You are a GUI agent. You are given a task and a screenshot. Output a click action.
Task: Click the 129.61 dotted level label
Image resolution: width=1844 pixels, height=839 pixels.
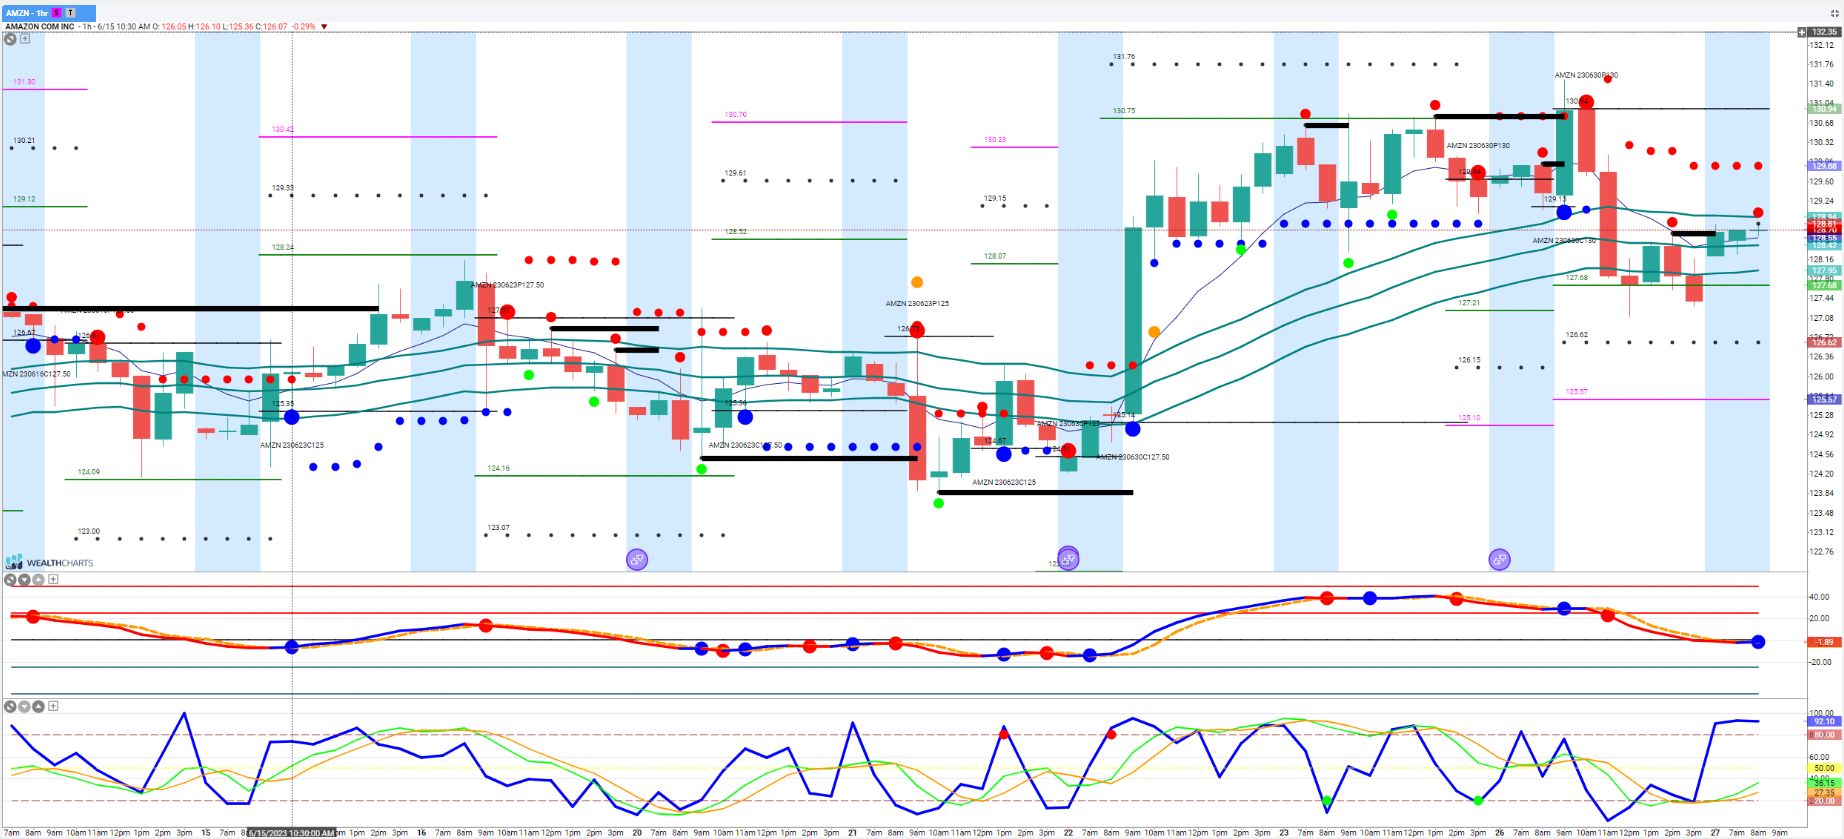tap(735, 173)
